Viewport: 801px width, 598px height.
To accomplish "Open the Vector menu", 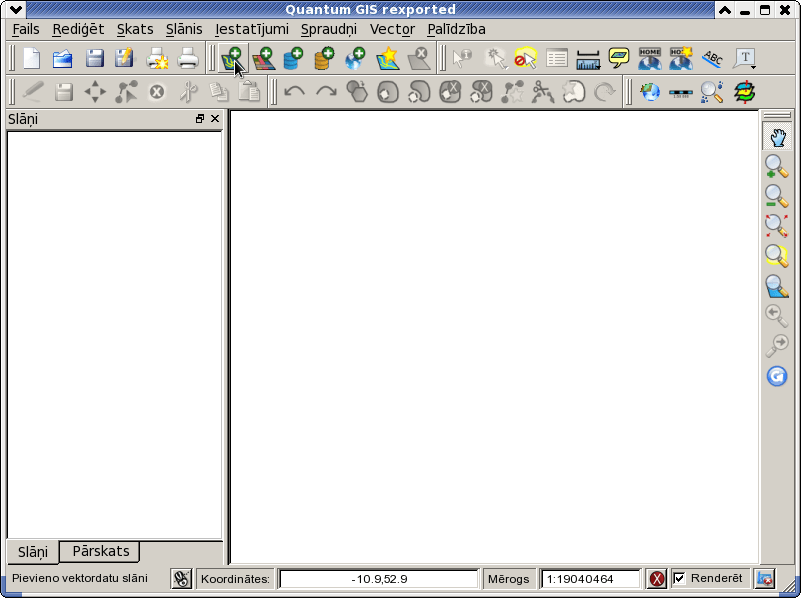I will coord(392,30).
